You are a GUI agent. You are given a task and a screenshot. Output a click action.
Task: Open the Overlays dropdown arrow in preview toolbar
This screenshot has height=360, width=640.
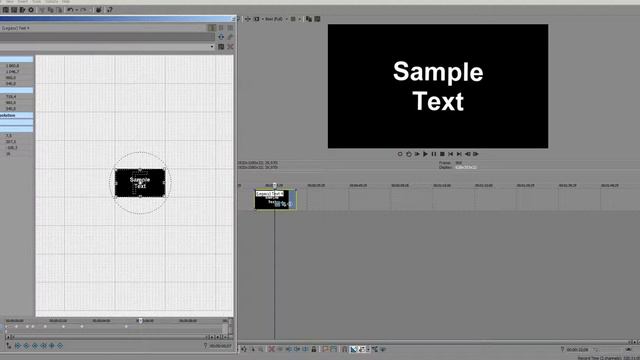(x=300, y=19)
